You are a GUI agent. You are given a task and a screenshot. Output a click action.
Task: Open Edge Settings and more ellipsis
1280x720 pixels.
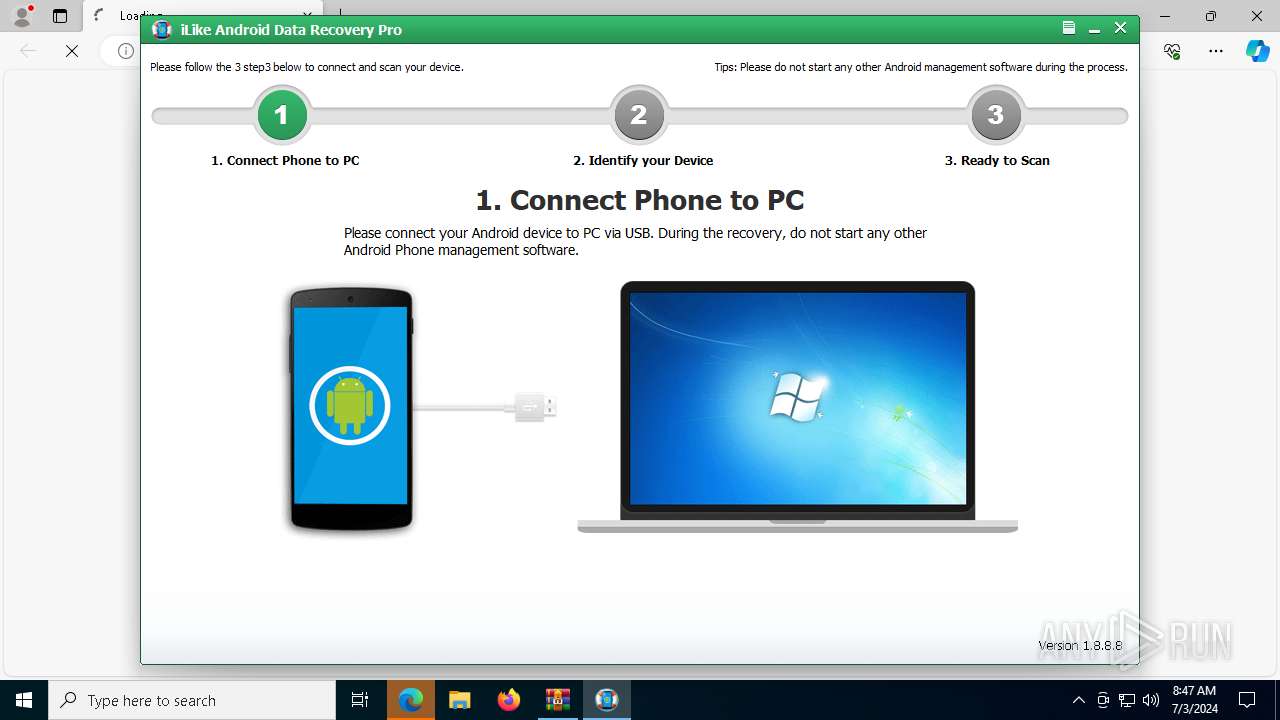click(x=1216, y=50)
